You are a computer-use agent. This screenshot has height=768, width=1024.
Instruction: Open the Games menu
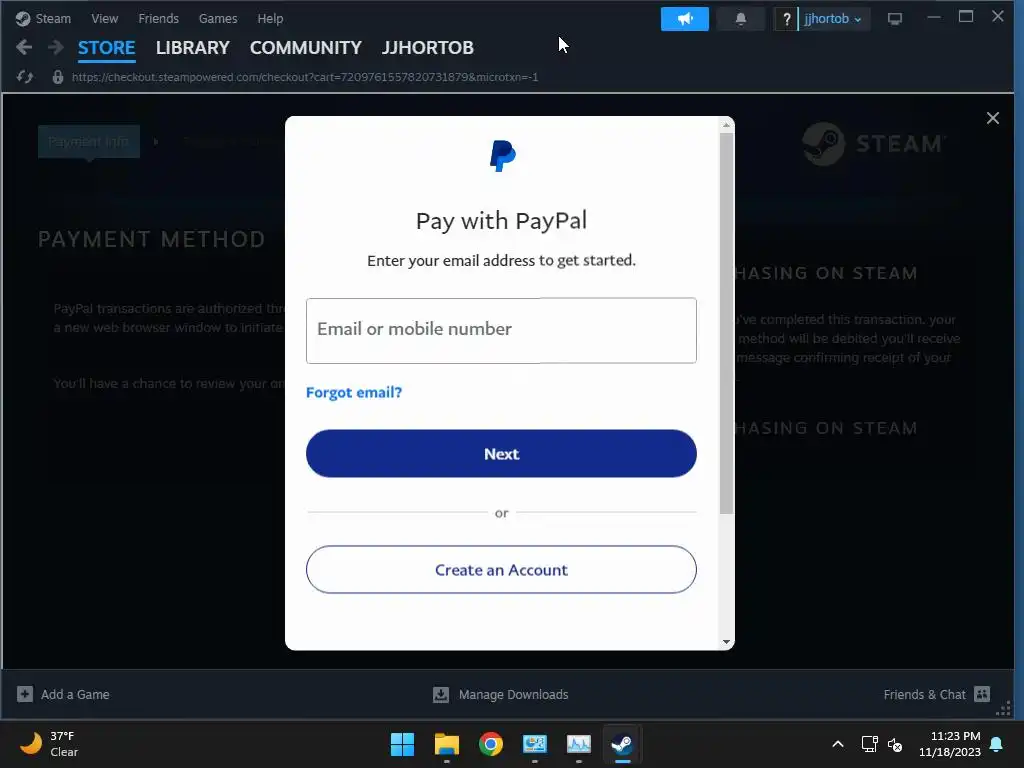(217, 18)
